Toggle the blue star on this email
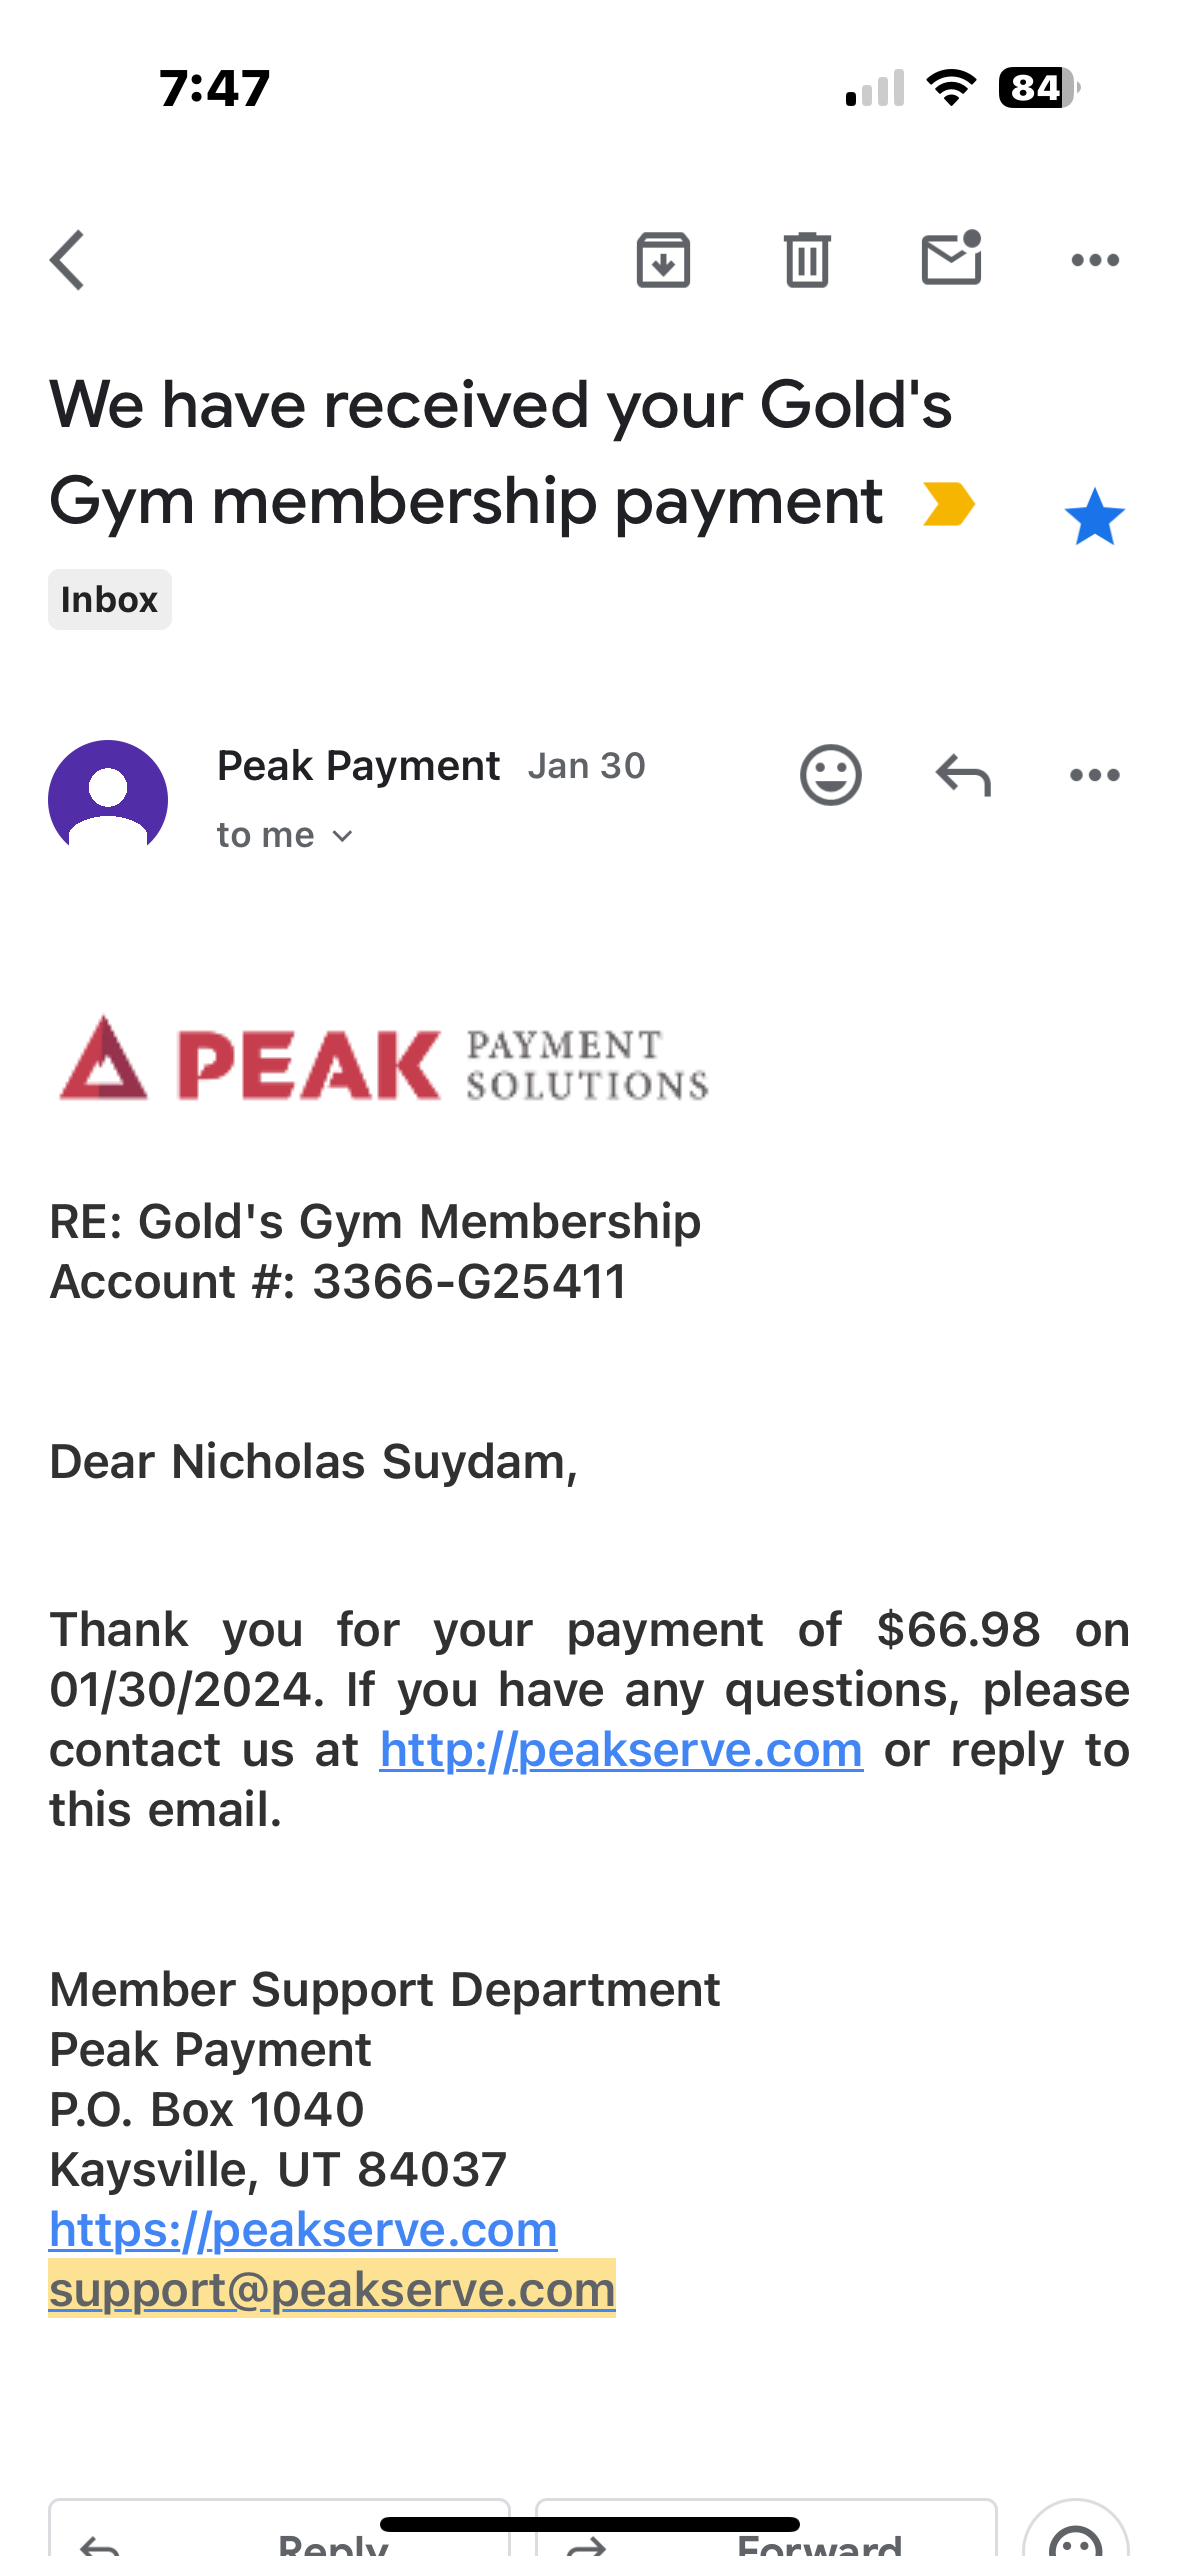 [1095, 517]
